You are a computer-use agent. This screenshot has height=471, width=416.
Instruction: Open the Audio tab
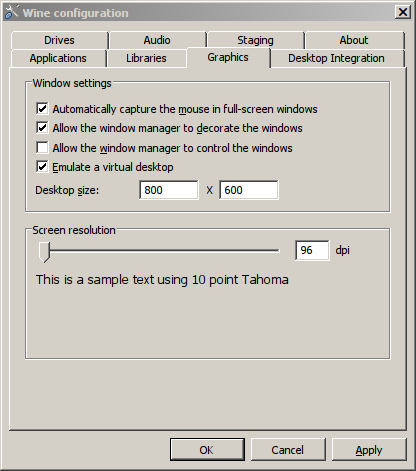click(x=157, y=40)
